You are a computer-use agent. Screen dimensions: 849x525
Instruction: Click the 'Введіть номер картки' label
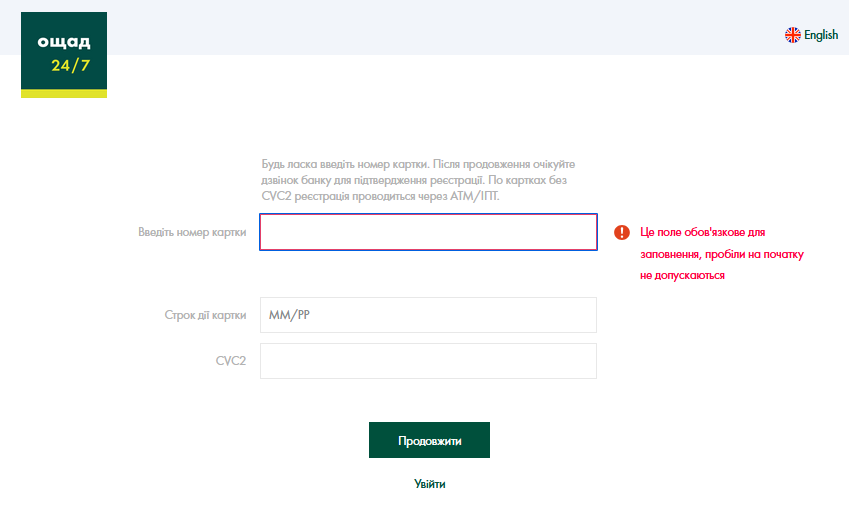tap(192, 232)
